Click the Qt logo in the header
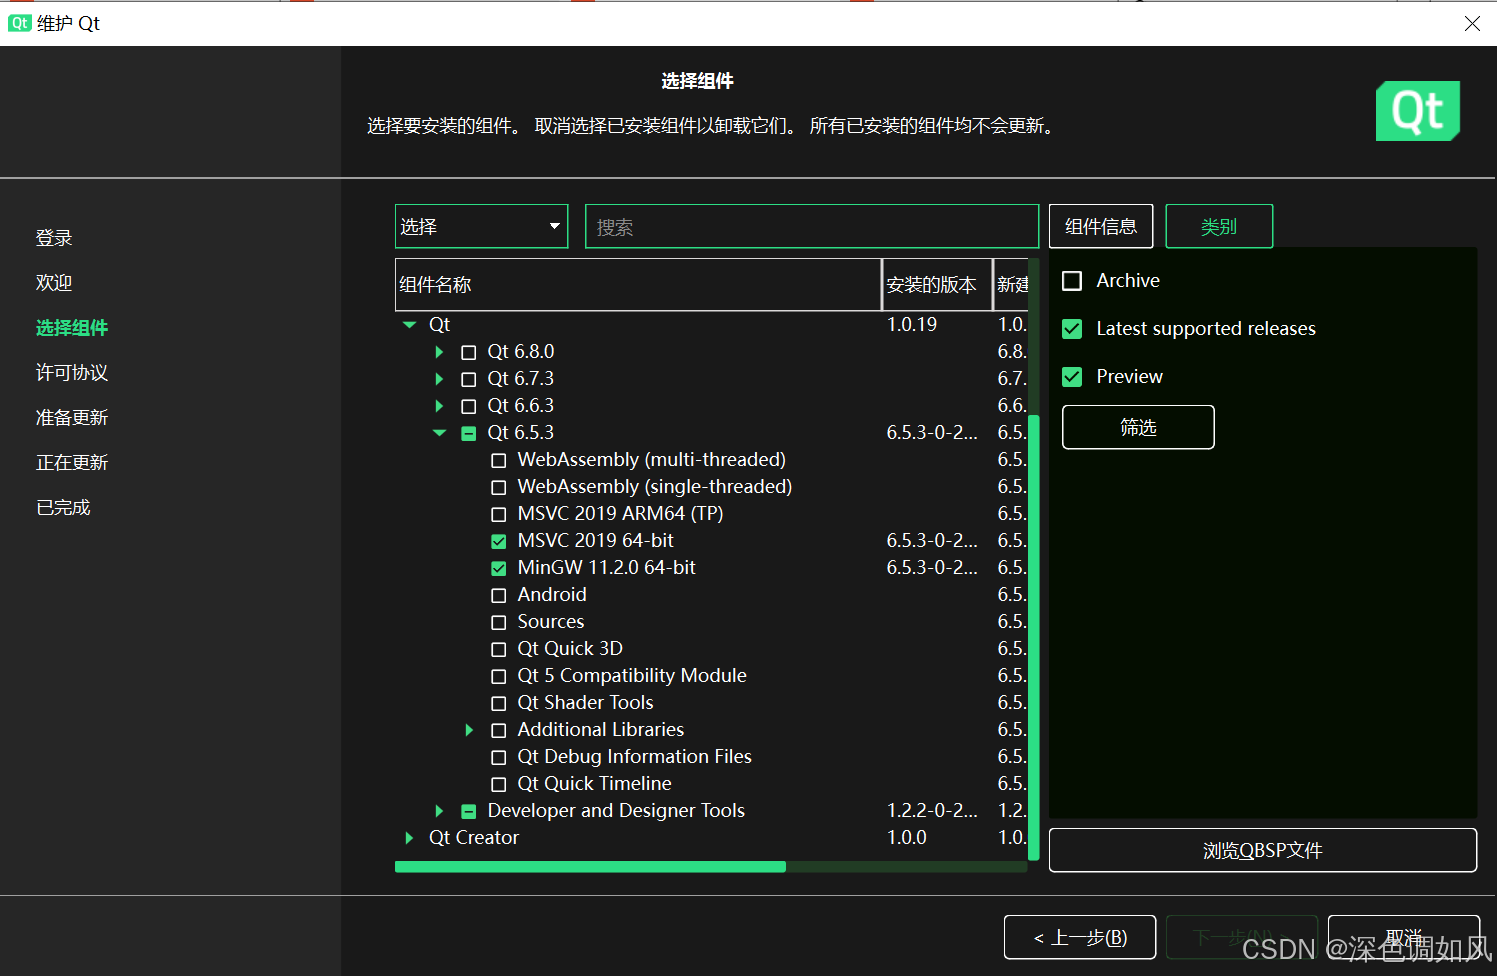 coord(1418,111)
